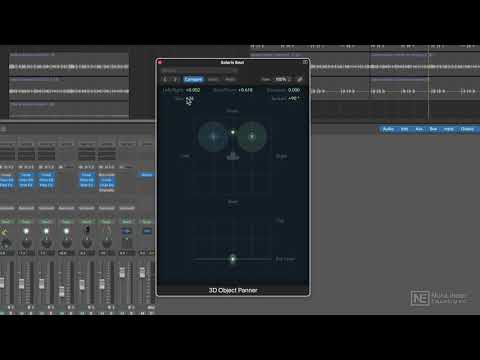
Task: Close the 3D Object Panner window
Action: tap(160, 62)
